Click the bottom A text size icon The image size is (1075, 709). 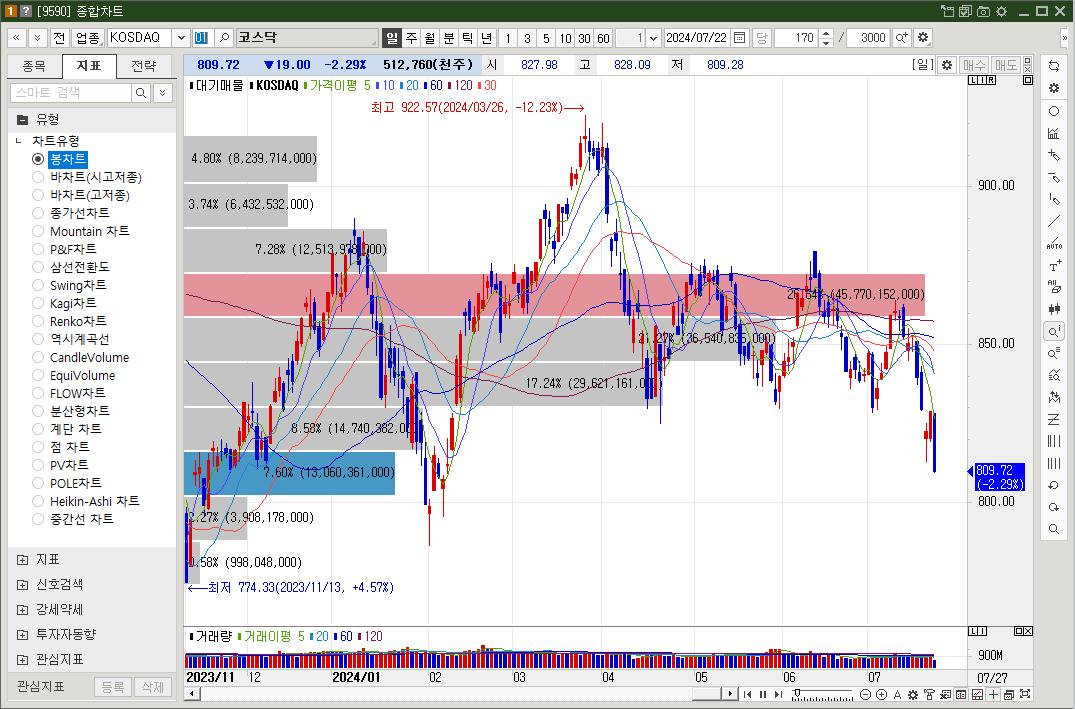click(x=897, y=695)
